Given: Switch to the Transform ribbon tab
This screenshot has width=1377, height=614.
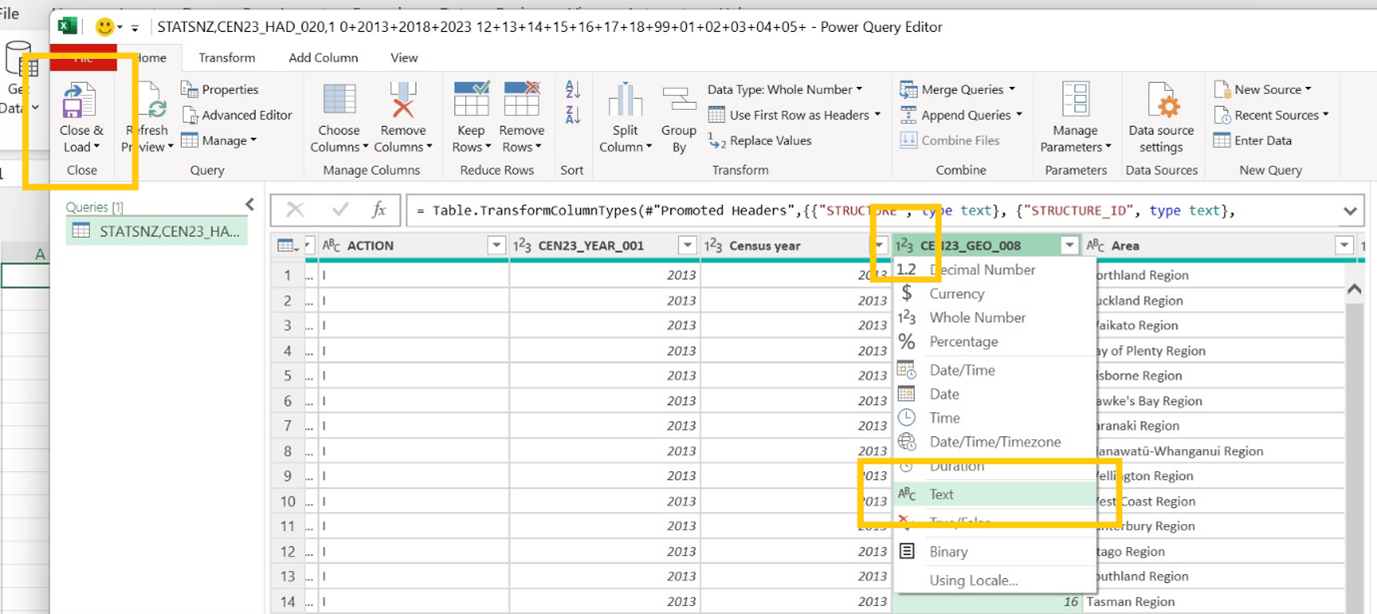Looking at the screenshot, I should (x=227, y=58).
